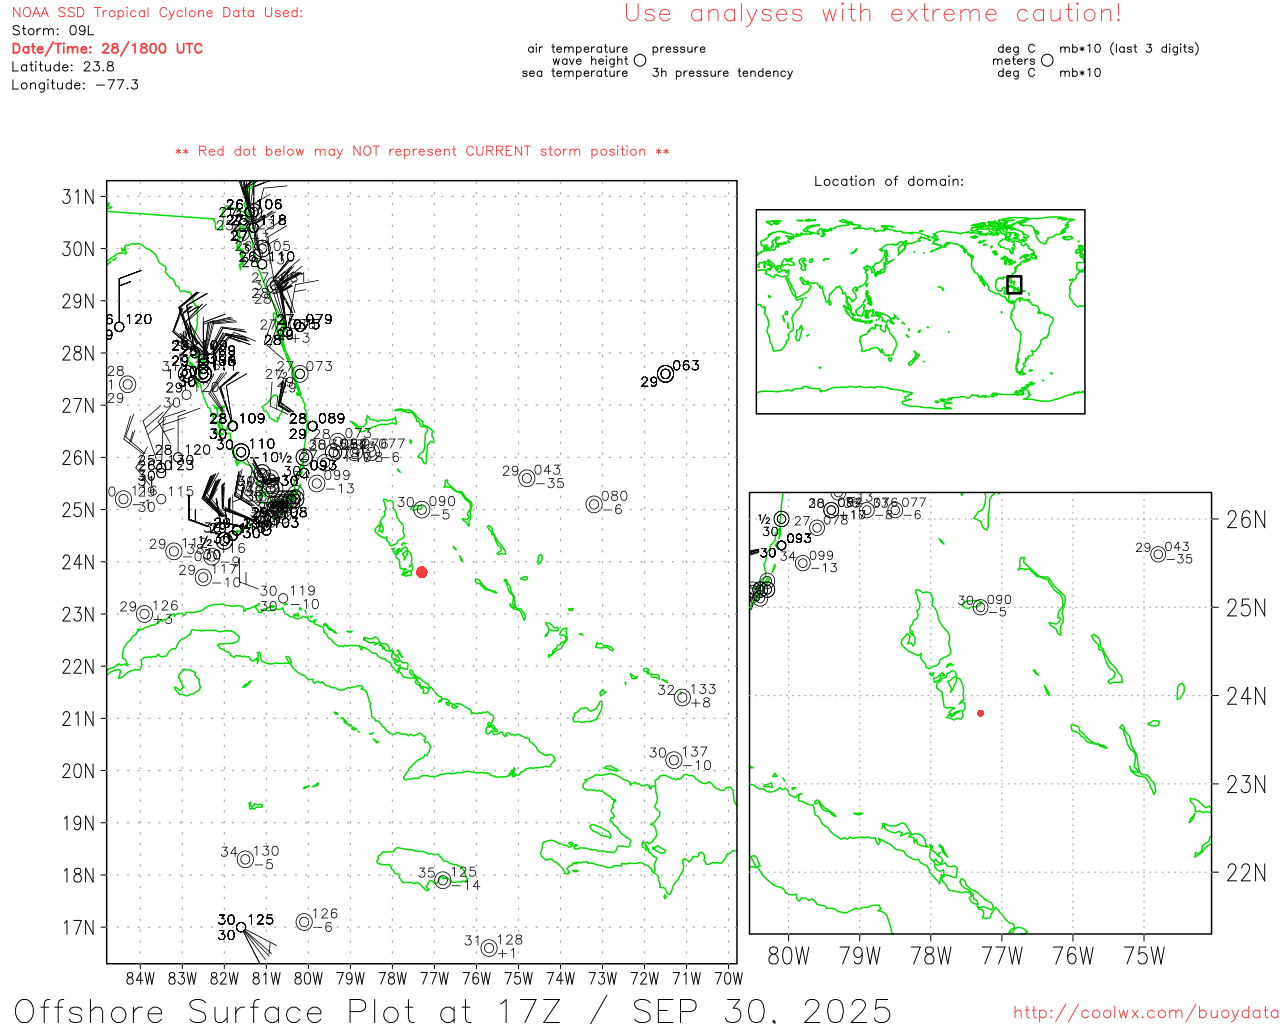Select the 'Latitude: 23.8' value
The height and width of the screenshot is (1024, 1280).
[63, 67]
